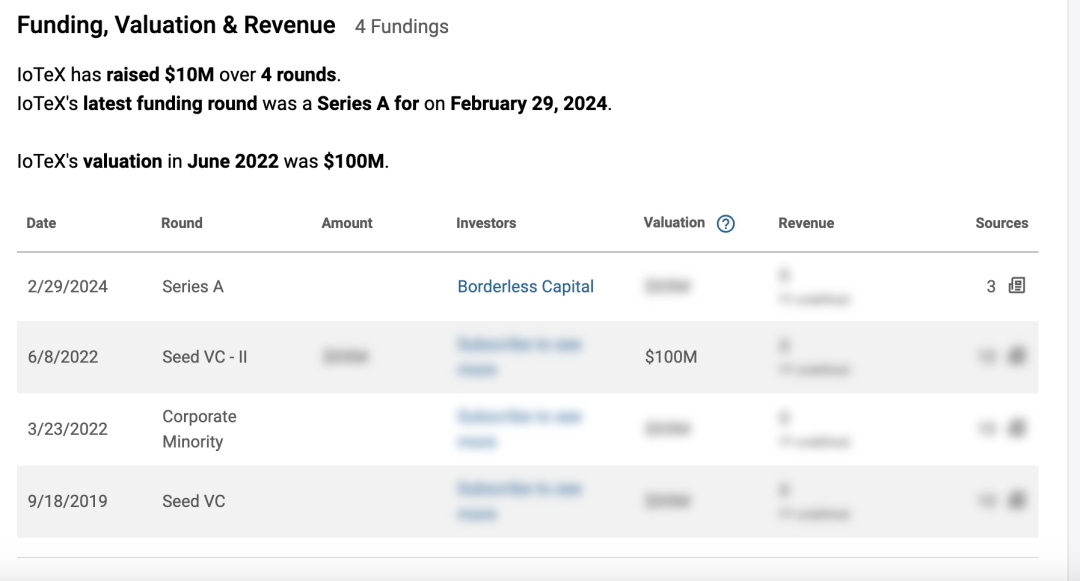The width and height of the screenshot is (1080, 581).
Task: Click the Valuation help question mark icon
Action: [x=727, y=224]
